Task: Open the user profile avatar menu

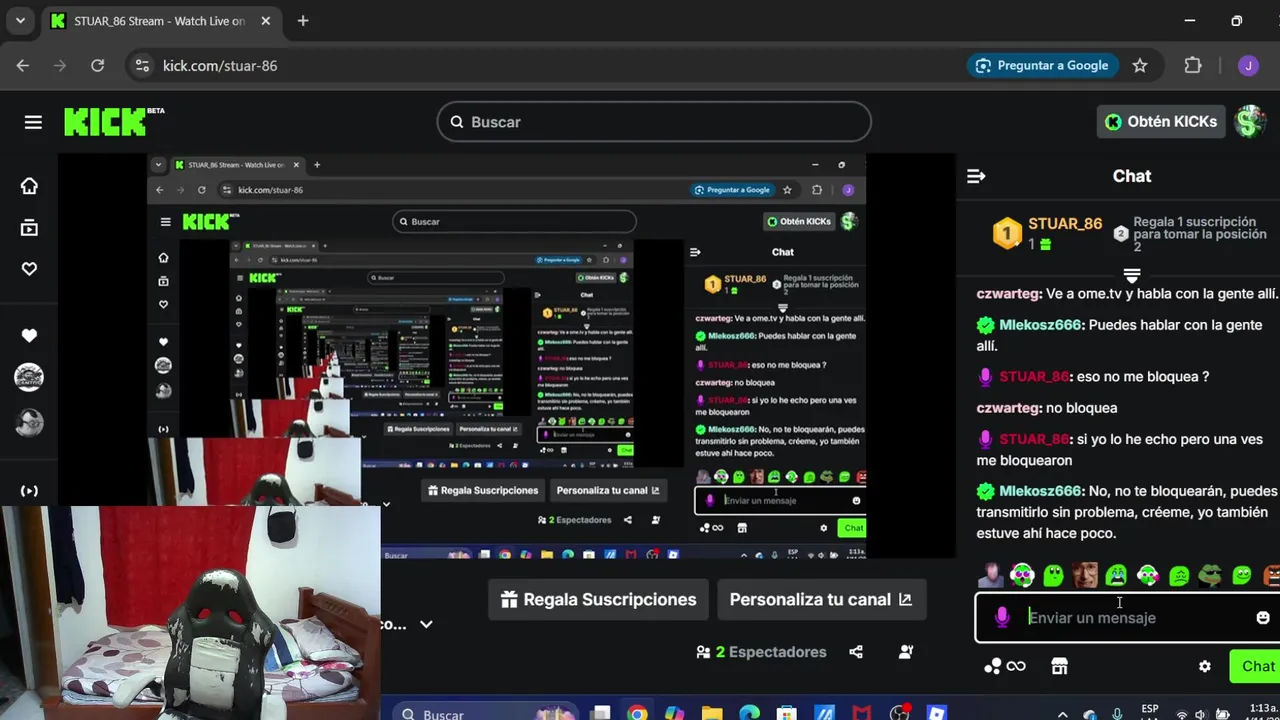Action: coord(1249,122)
